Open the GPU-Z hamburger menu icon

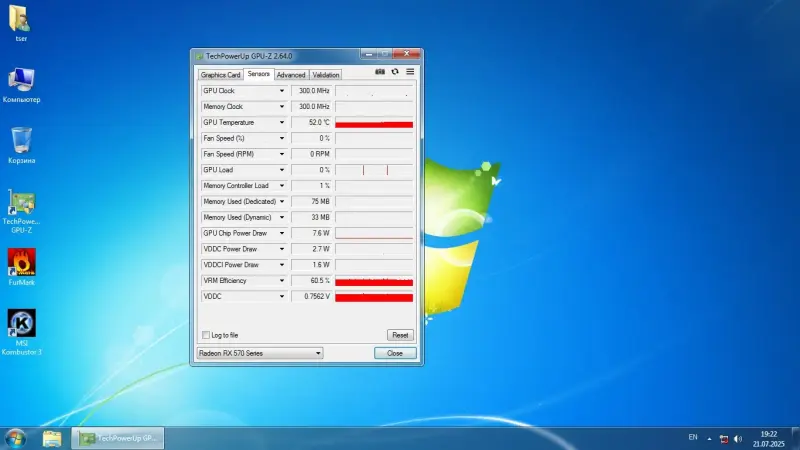[410, 72]
